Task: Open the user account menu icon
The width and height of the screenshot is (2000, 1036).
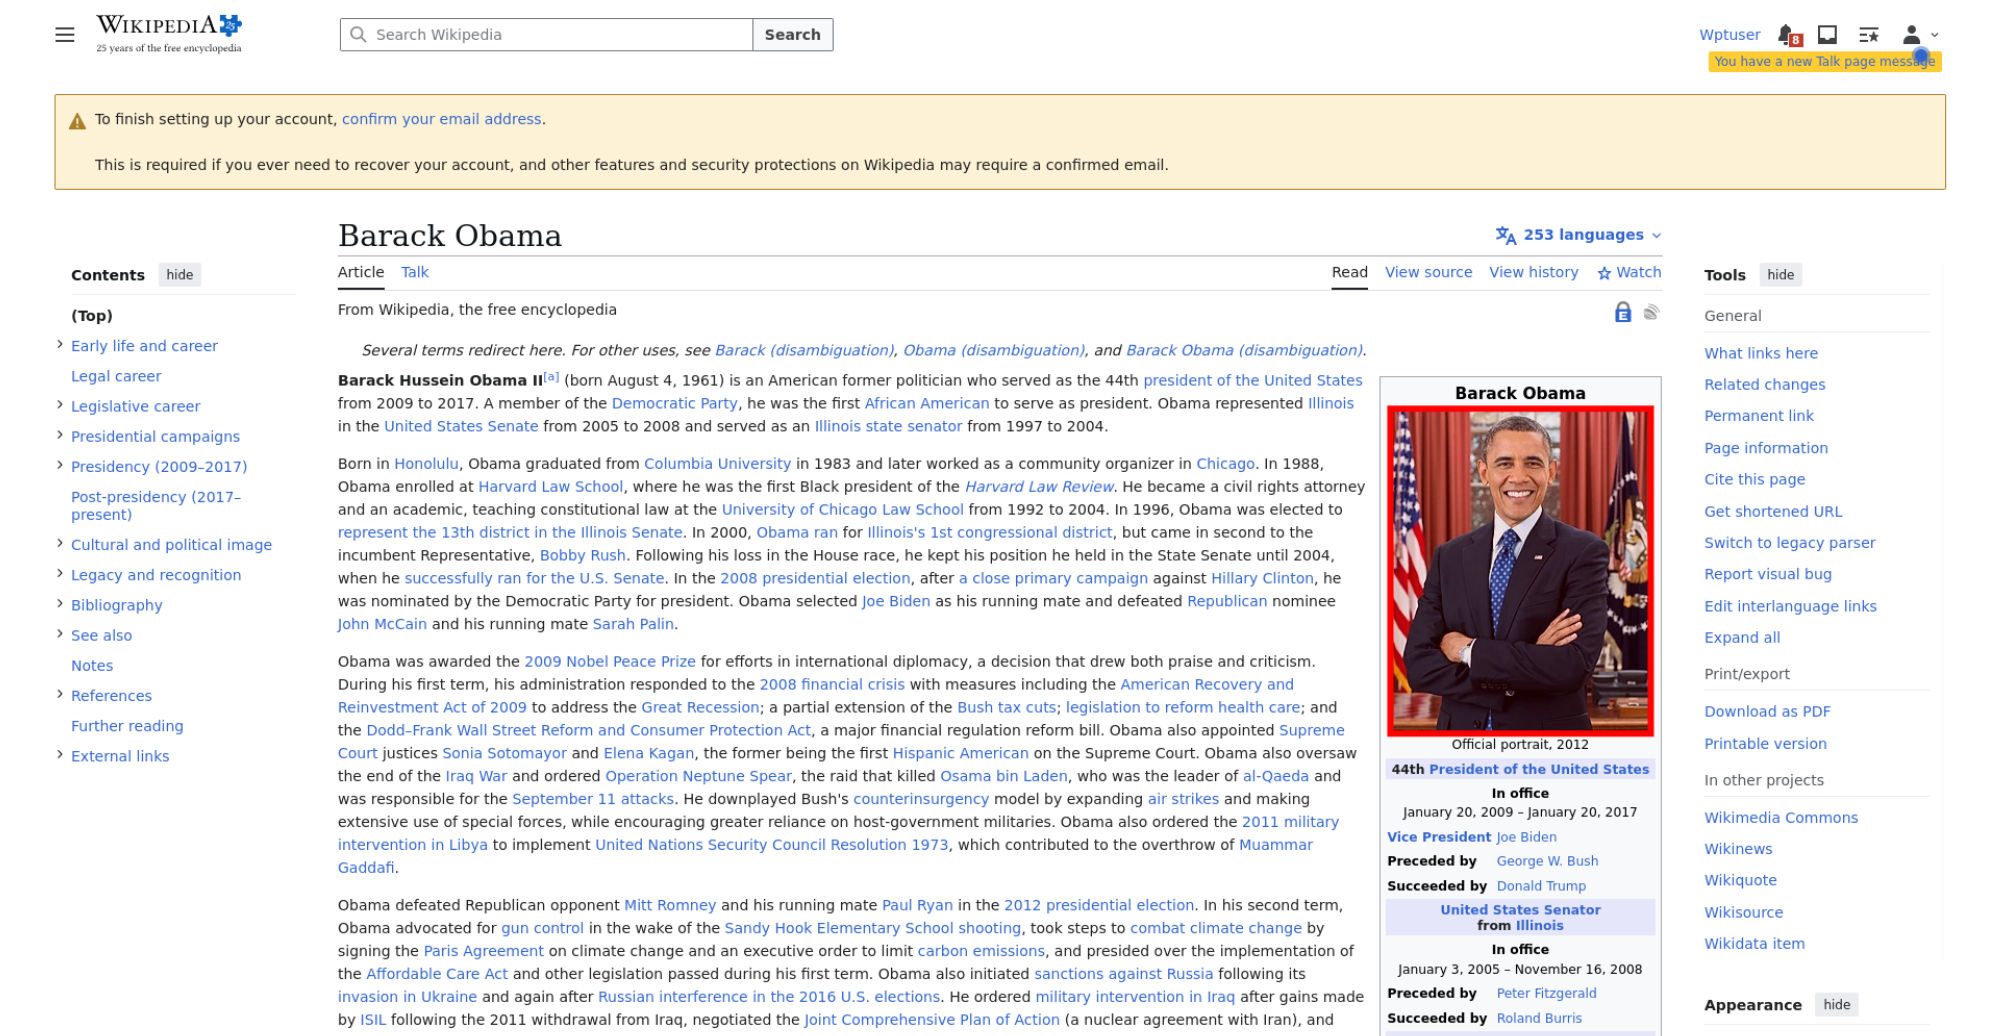Action: pos(1919,35)
